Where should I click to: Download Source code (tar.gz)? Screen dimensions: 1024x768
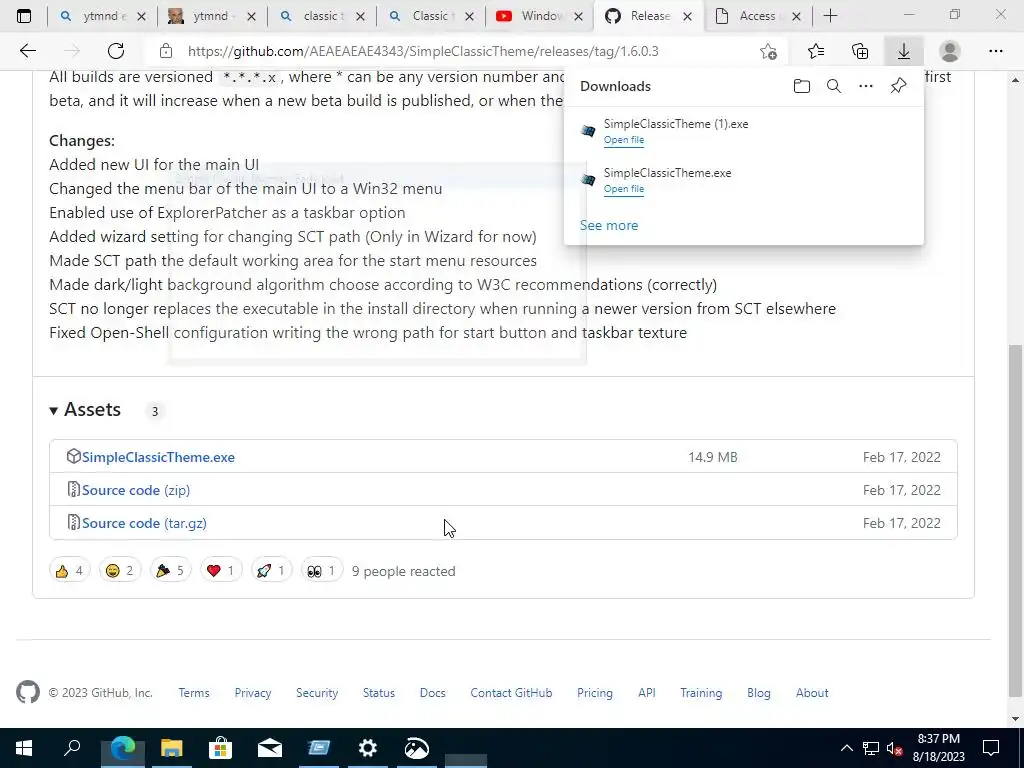tap(144, 523)
